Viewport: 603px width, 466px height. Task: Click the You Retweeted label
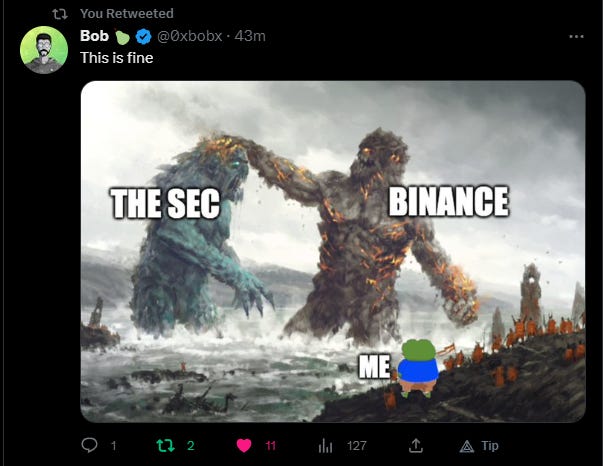[127, 13]
